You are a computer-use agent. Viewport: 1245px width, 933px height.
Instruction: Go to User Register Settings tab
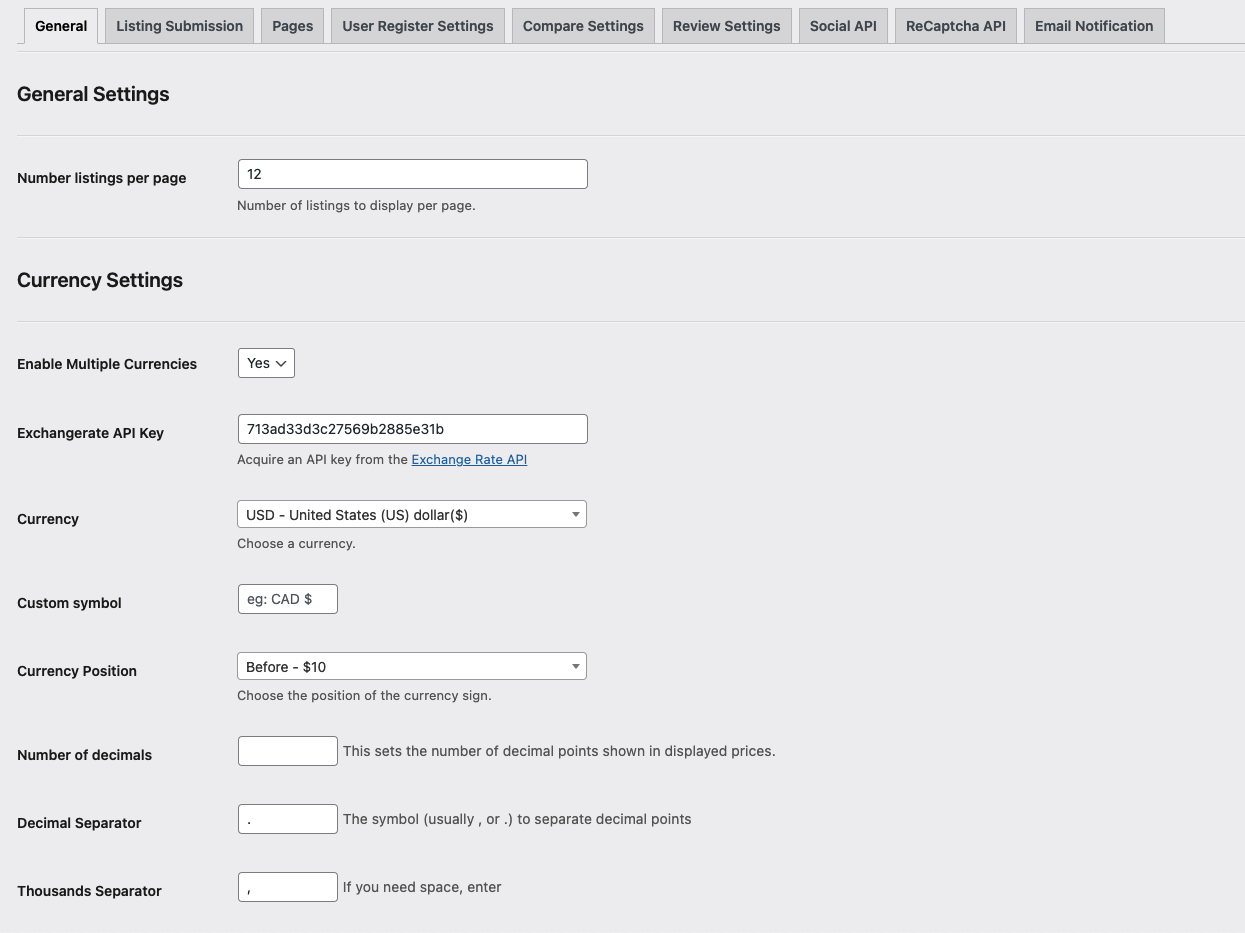click(417, 26)
